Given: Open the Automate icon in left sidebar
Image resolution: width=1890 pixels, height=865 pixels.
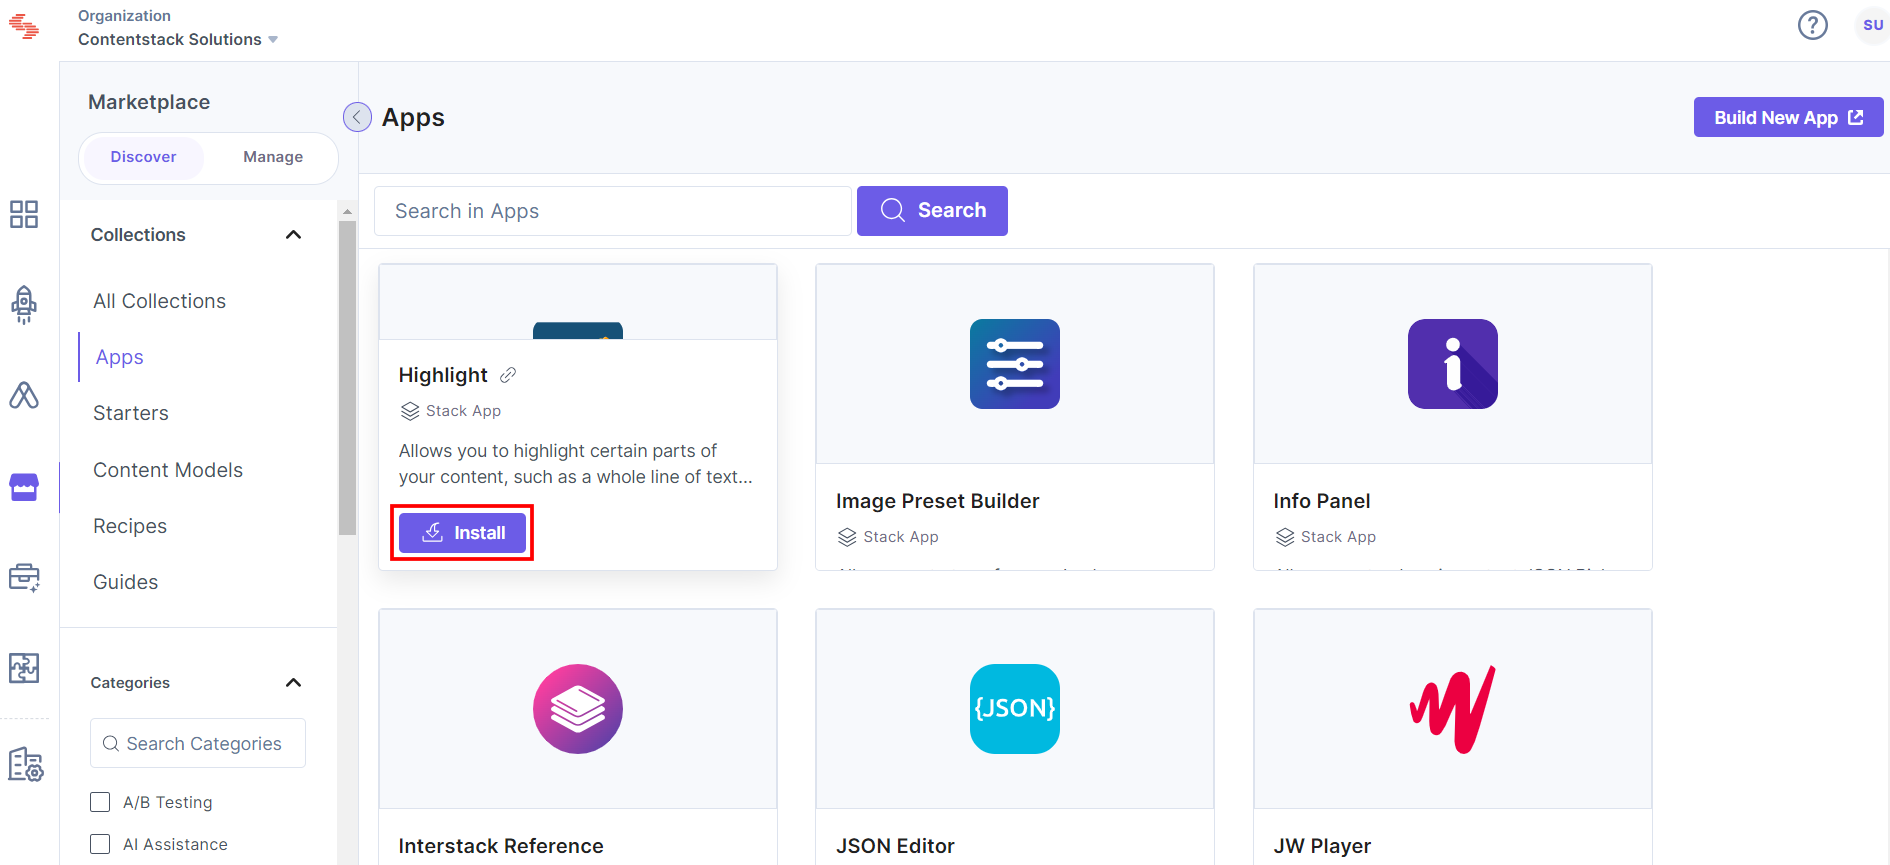Looking at the screenshot, I should coord(24,395).
